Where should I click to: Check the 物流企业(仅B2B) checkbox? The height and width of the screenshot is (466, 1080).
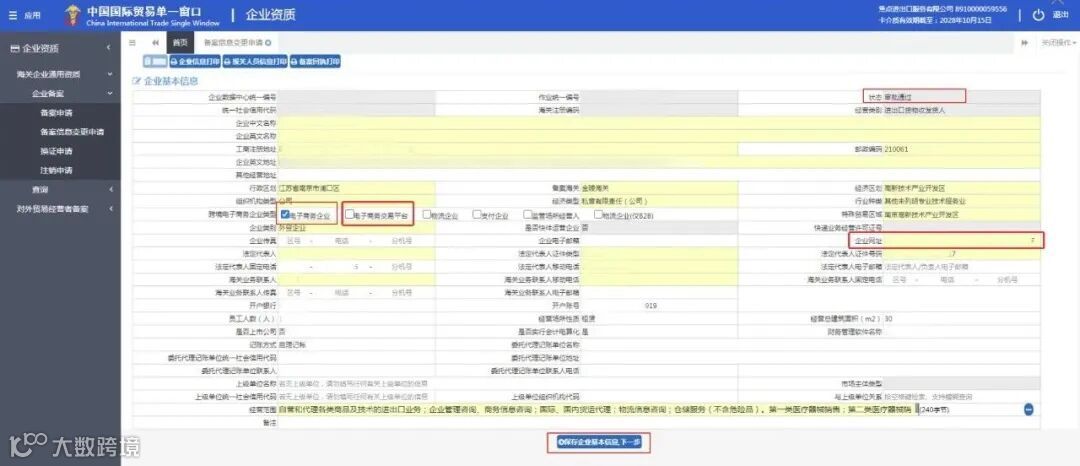[x=598, y=214]
